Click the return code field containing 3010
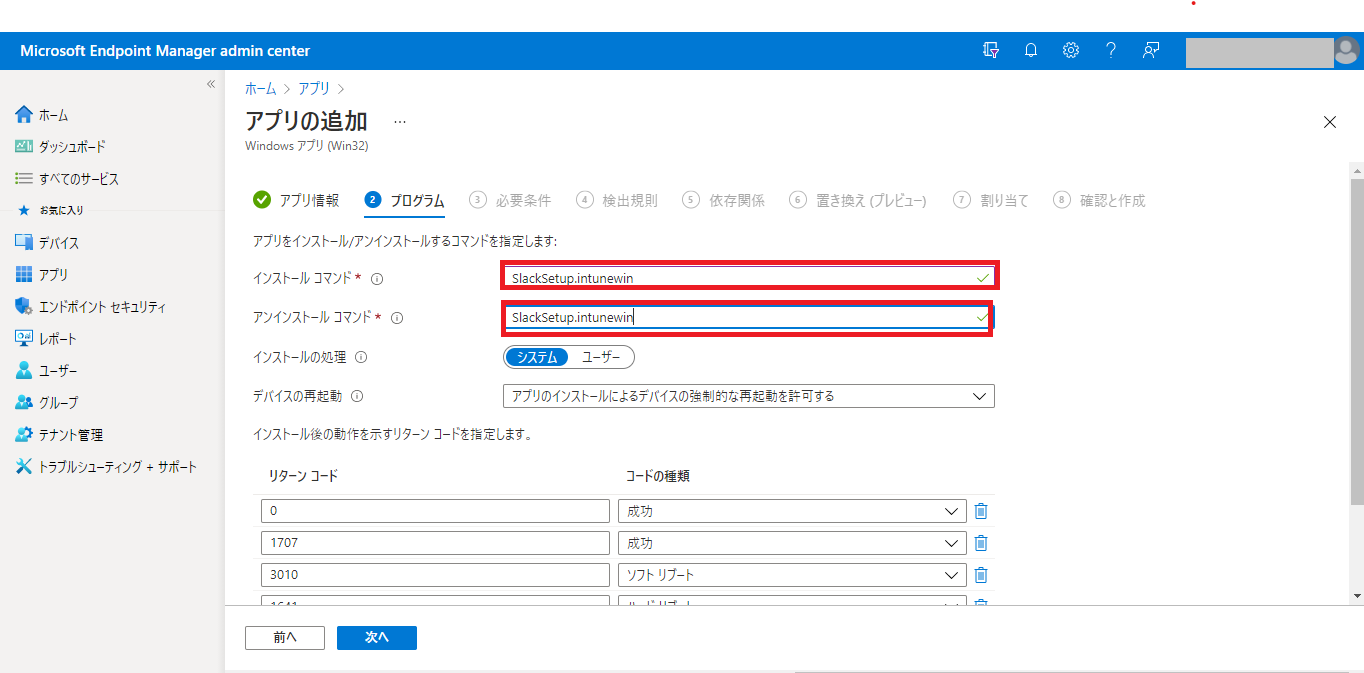Screen dimensions: 1364x673 coord(435,575)
